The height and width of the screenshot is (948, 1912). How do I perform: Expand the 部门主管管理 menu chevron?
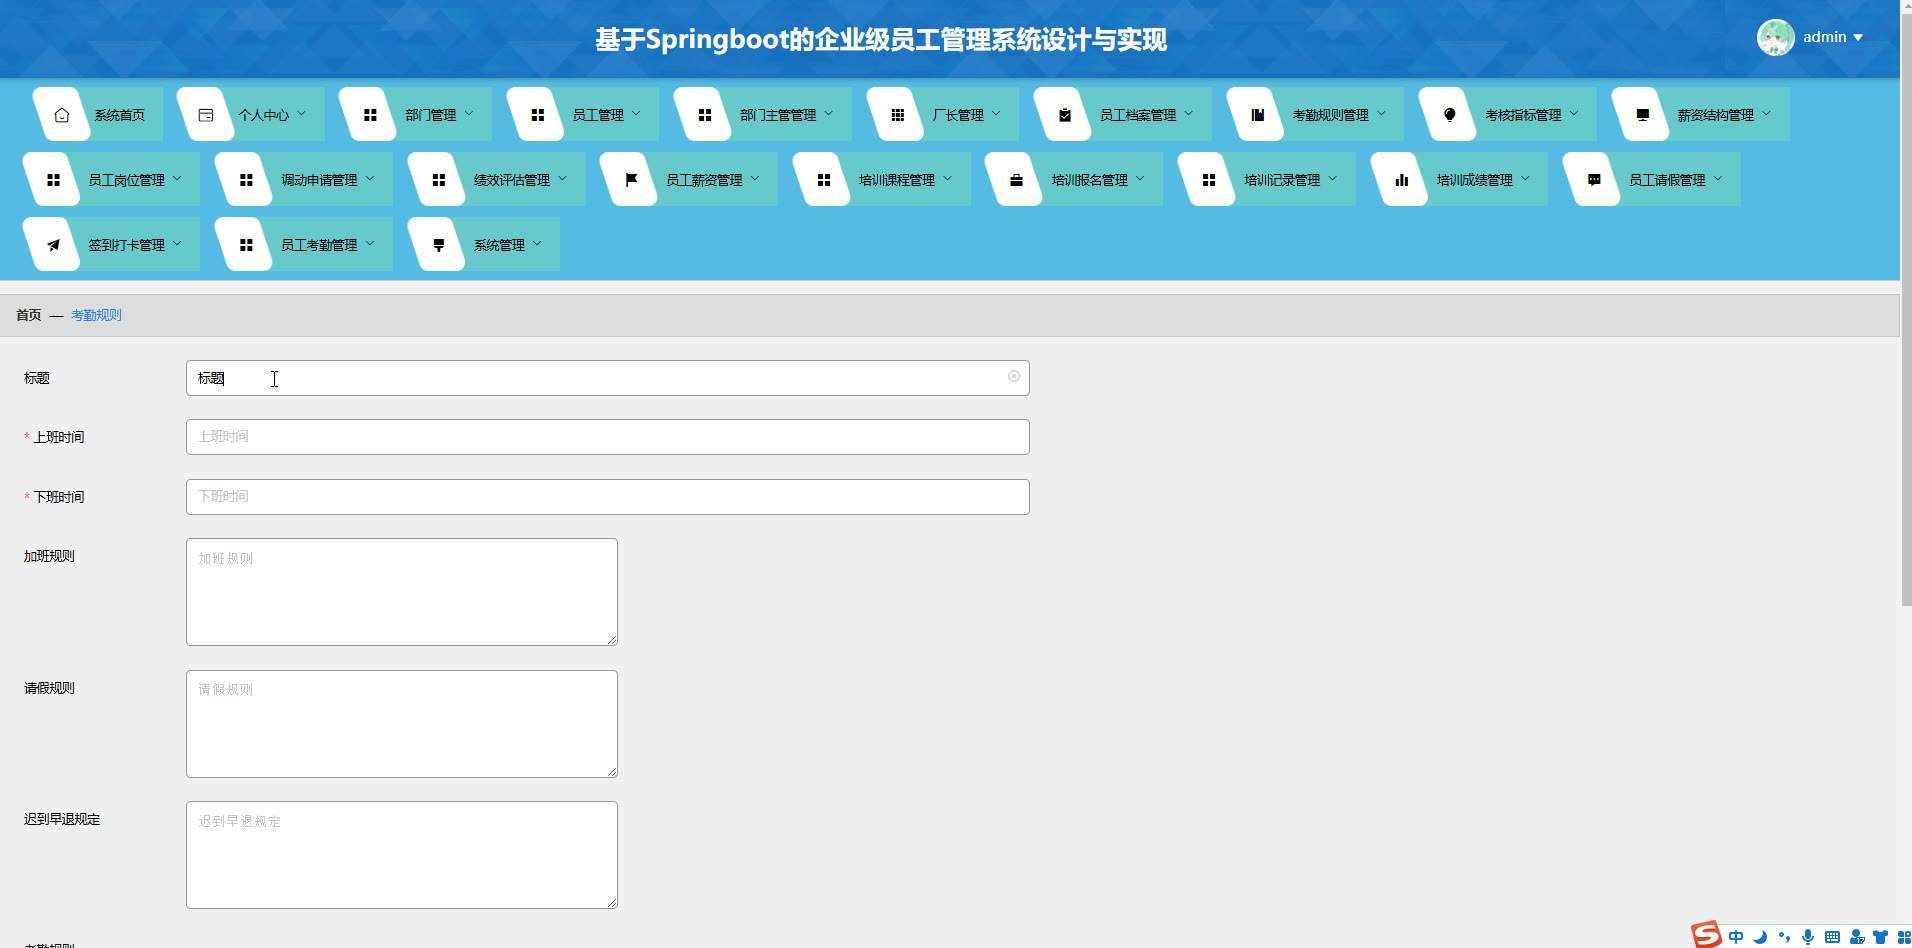click(829, 114)
